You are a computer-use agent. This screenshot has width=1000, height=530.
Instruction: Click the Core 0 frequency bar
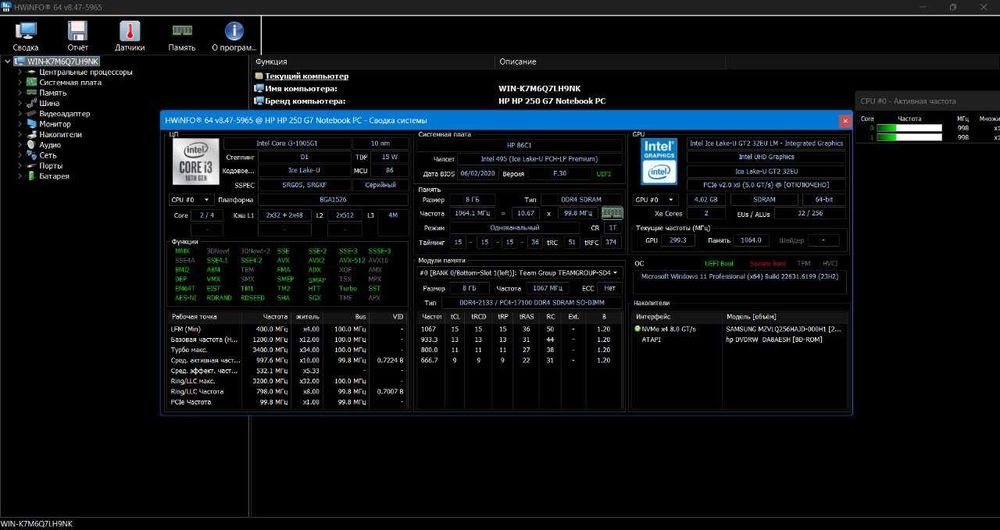pyautogui.click(x=909, y=128)
